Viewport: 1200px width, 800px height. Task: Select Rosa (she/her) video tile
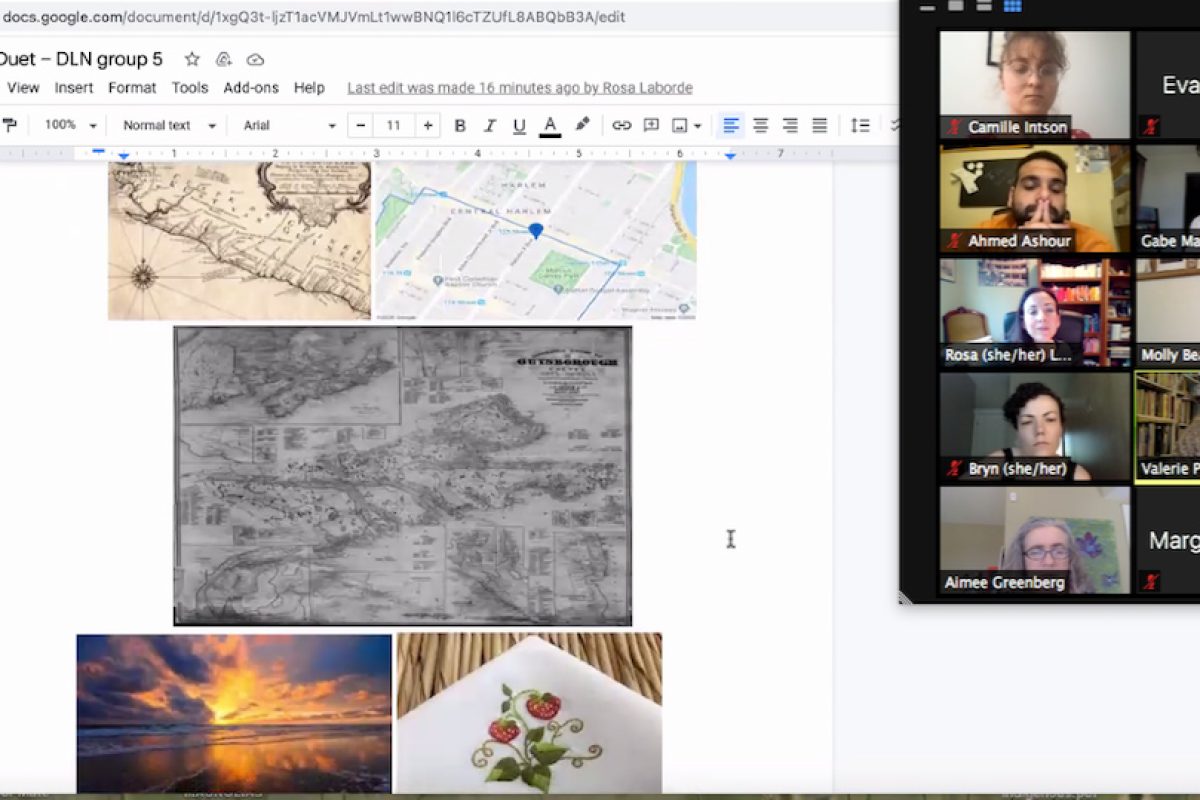[1035, 312]
